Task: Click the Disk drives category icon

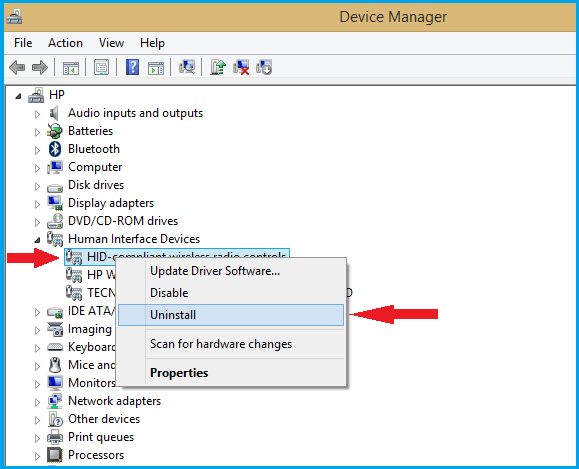Action: point(55,187)
